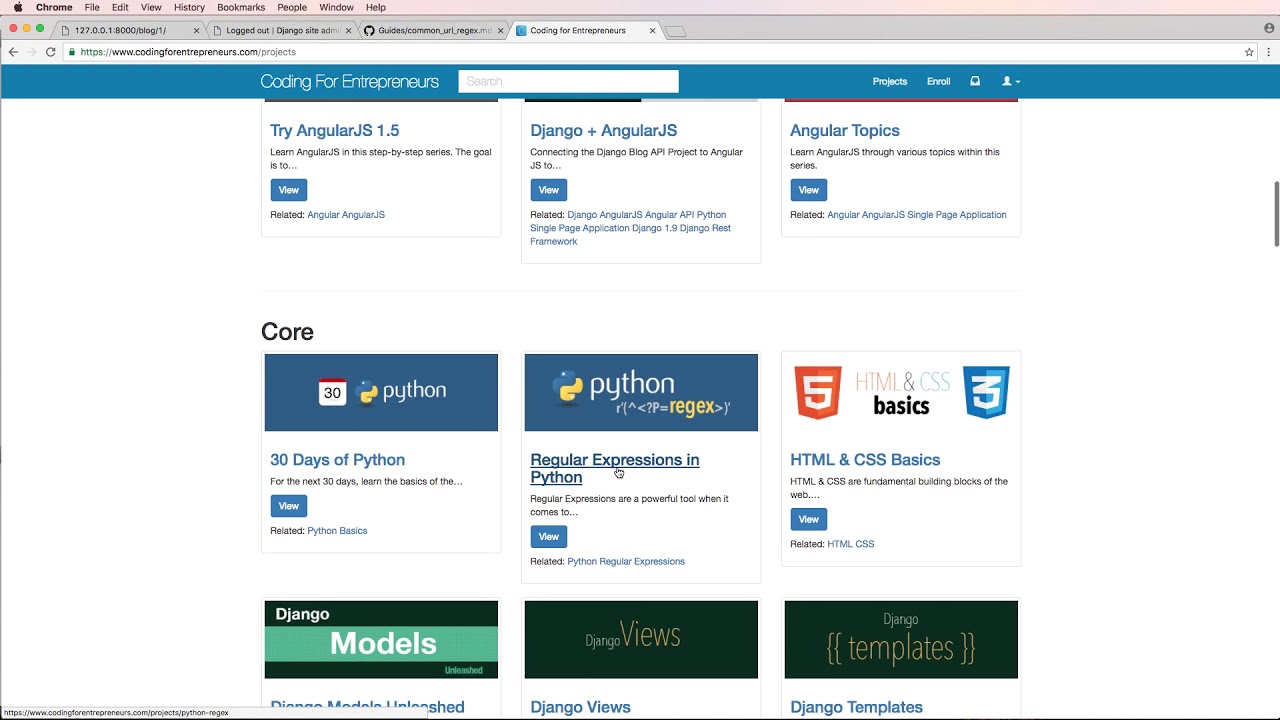Open the user account dropdown in navbar
The height and width of the screenshot is (720, 1280).
1011,81
